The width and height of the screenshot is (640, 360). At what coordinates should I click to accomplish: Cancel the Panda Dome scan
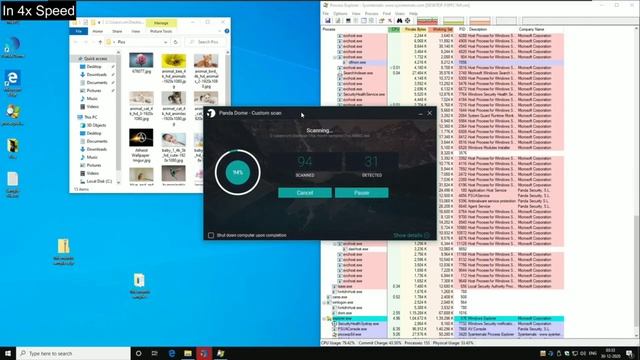[x=304, y=193]
